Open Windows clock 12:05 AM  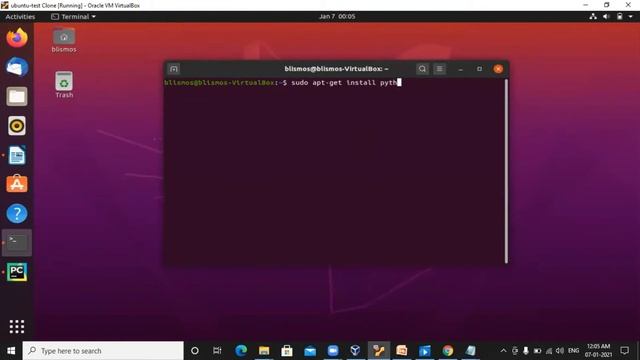point(598,351)
